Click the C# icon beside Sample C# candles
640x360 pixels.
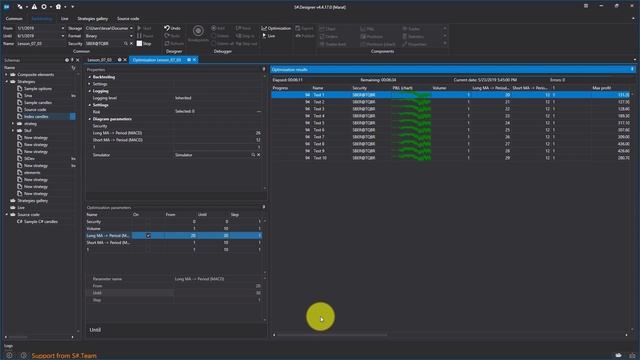coord(19,221)
